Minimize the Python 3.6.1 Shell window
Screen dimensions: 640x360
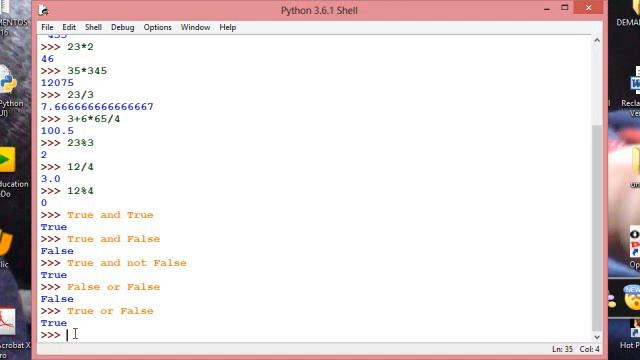pos(547,9)
